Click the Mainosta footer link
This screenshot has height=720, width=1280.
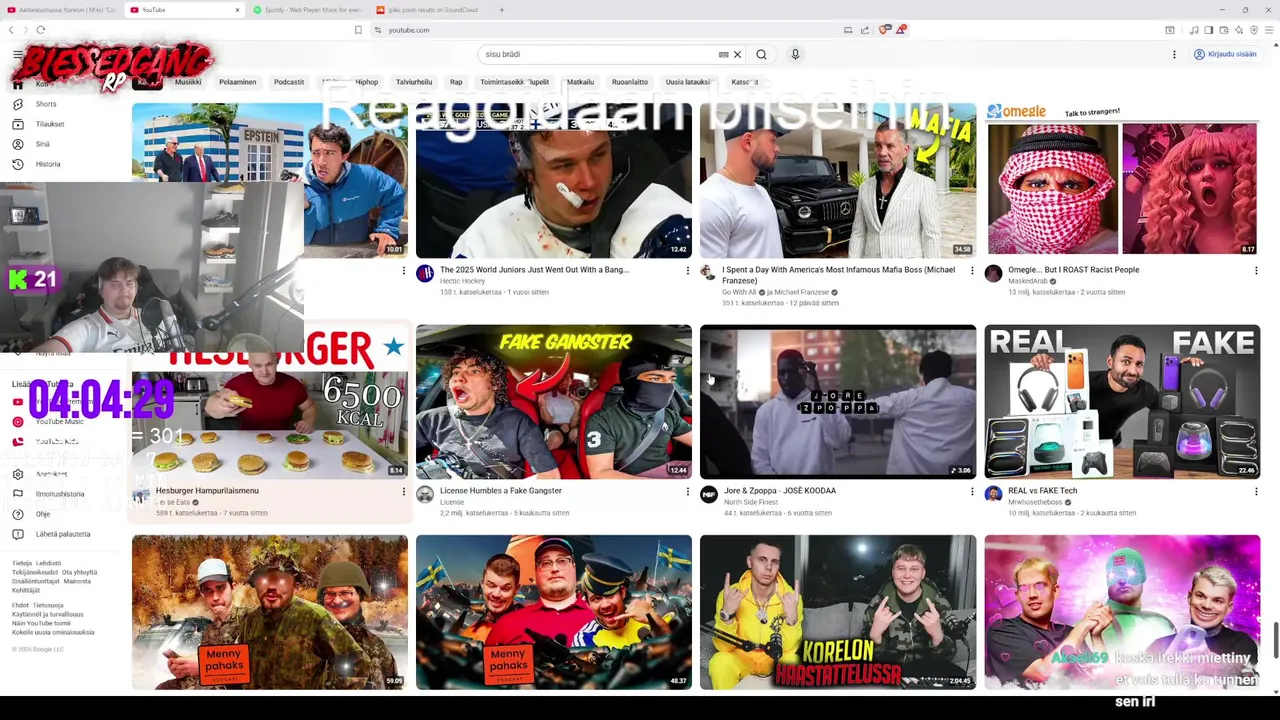click(x=77, y=581)
